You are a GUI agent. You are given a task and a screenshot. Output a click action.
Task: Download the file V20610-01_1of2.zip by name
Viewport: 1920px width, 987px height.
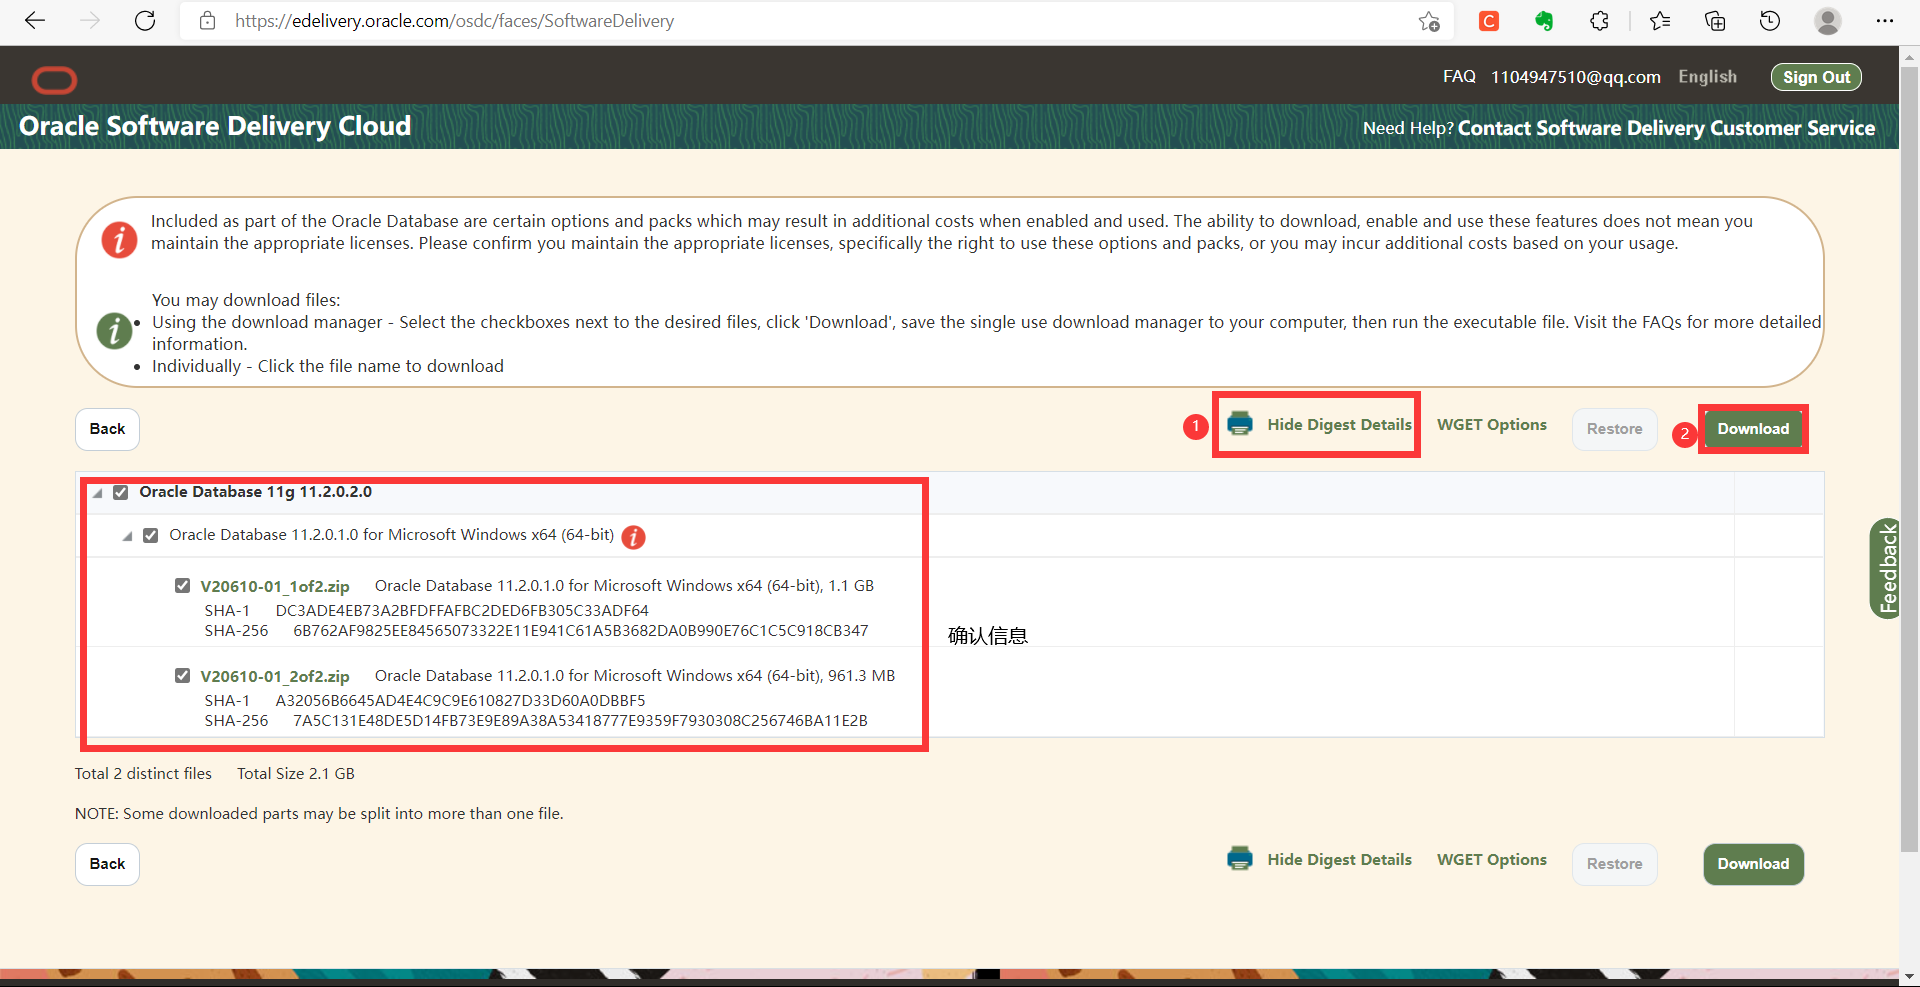[x=275, y=586]
